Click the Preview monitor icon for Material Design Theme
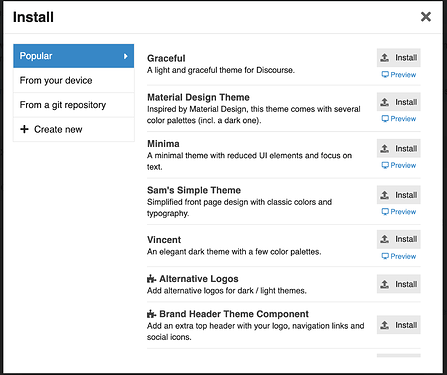The width and height of the screenshot is (447, 375). (385, 119)
